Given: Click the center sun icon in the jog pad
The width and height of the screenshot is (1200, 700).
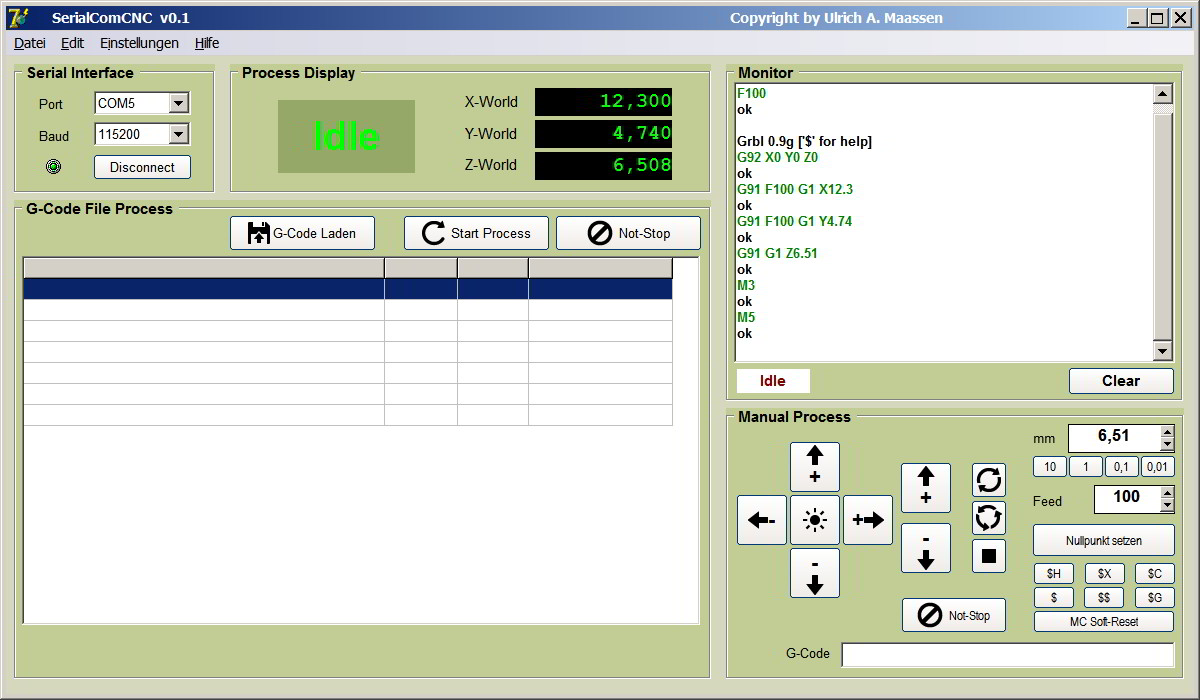Looking at the screenshot, I should coord(815,520).
